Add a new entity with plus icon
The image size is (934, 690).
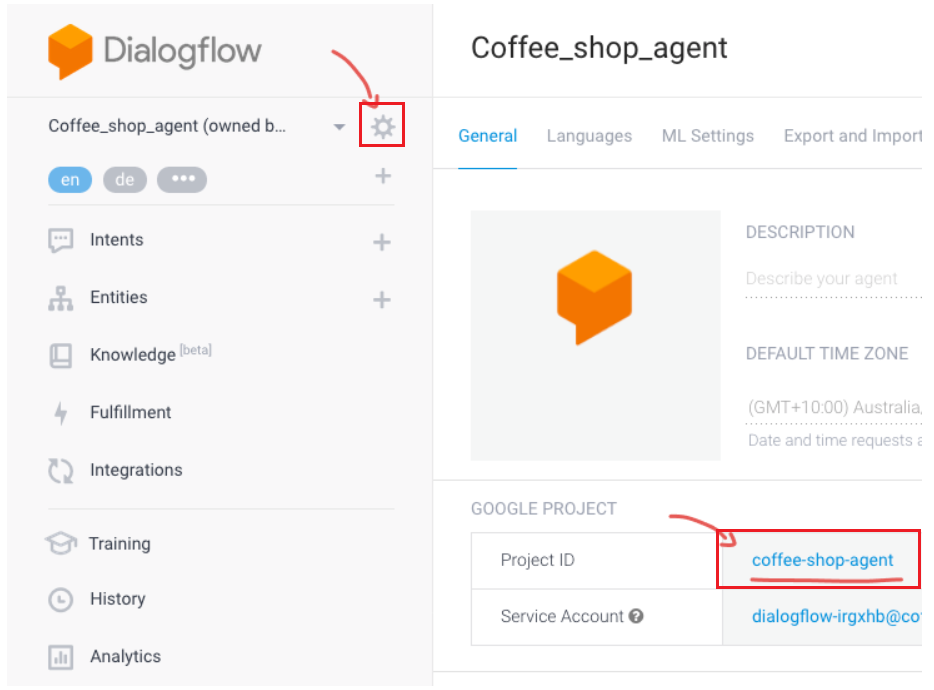tap(382, 299)
